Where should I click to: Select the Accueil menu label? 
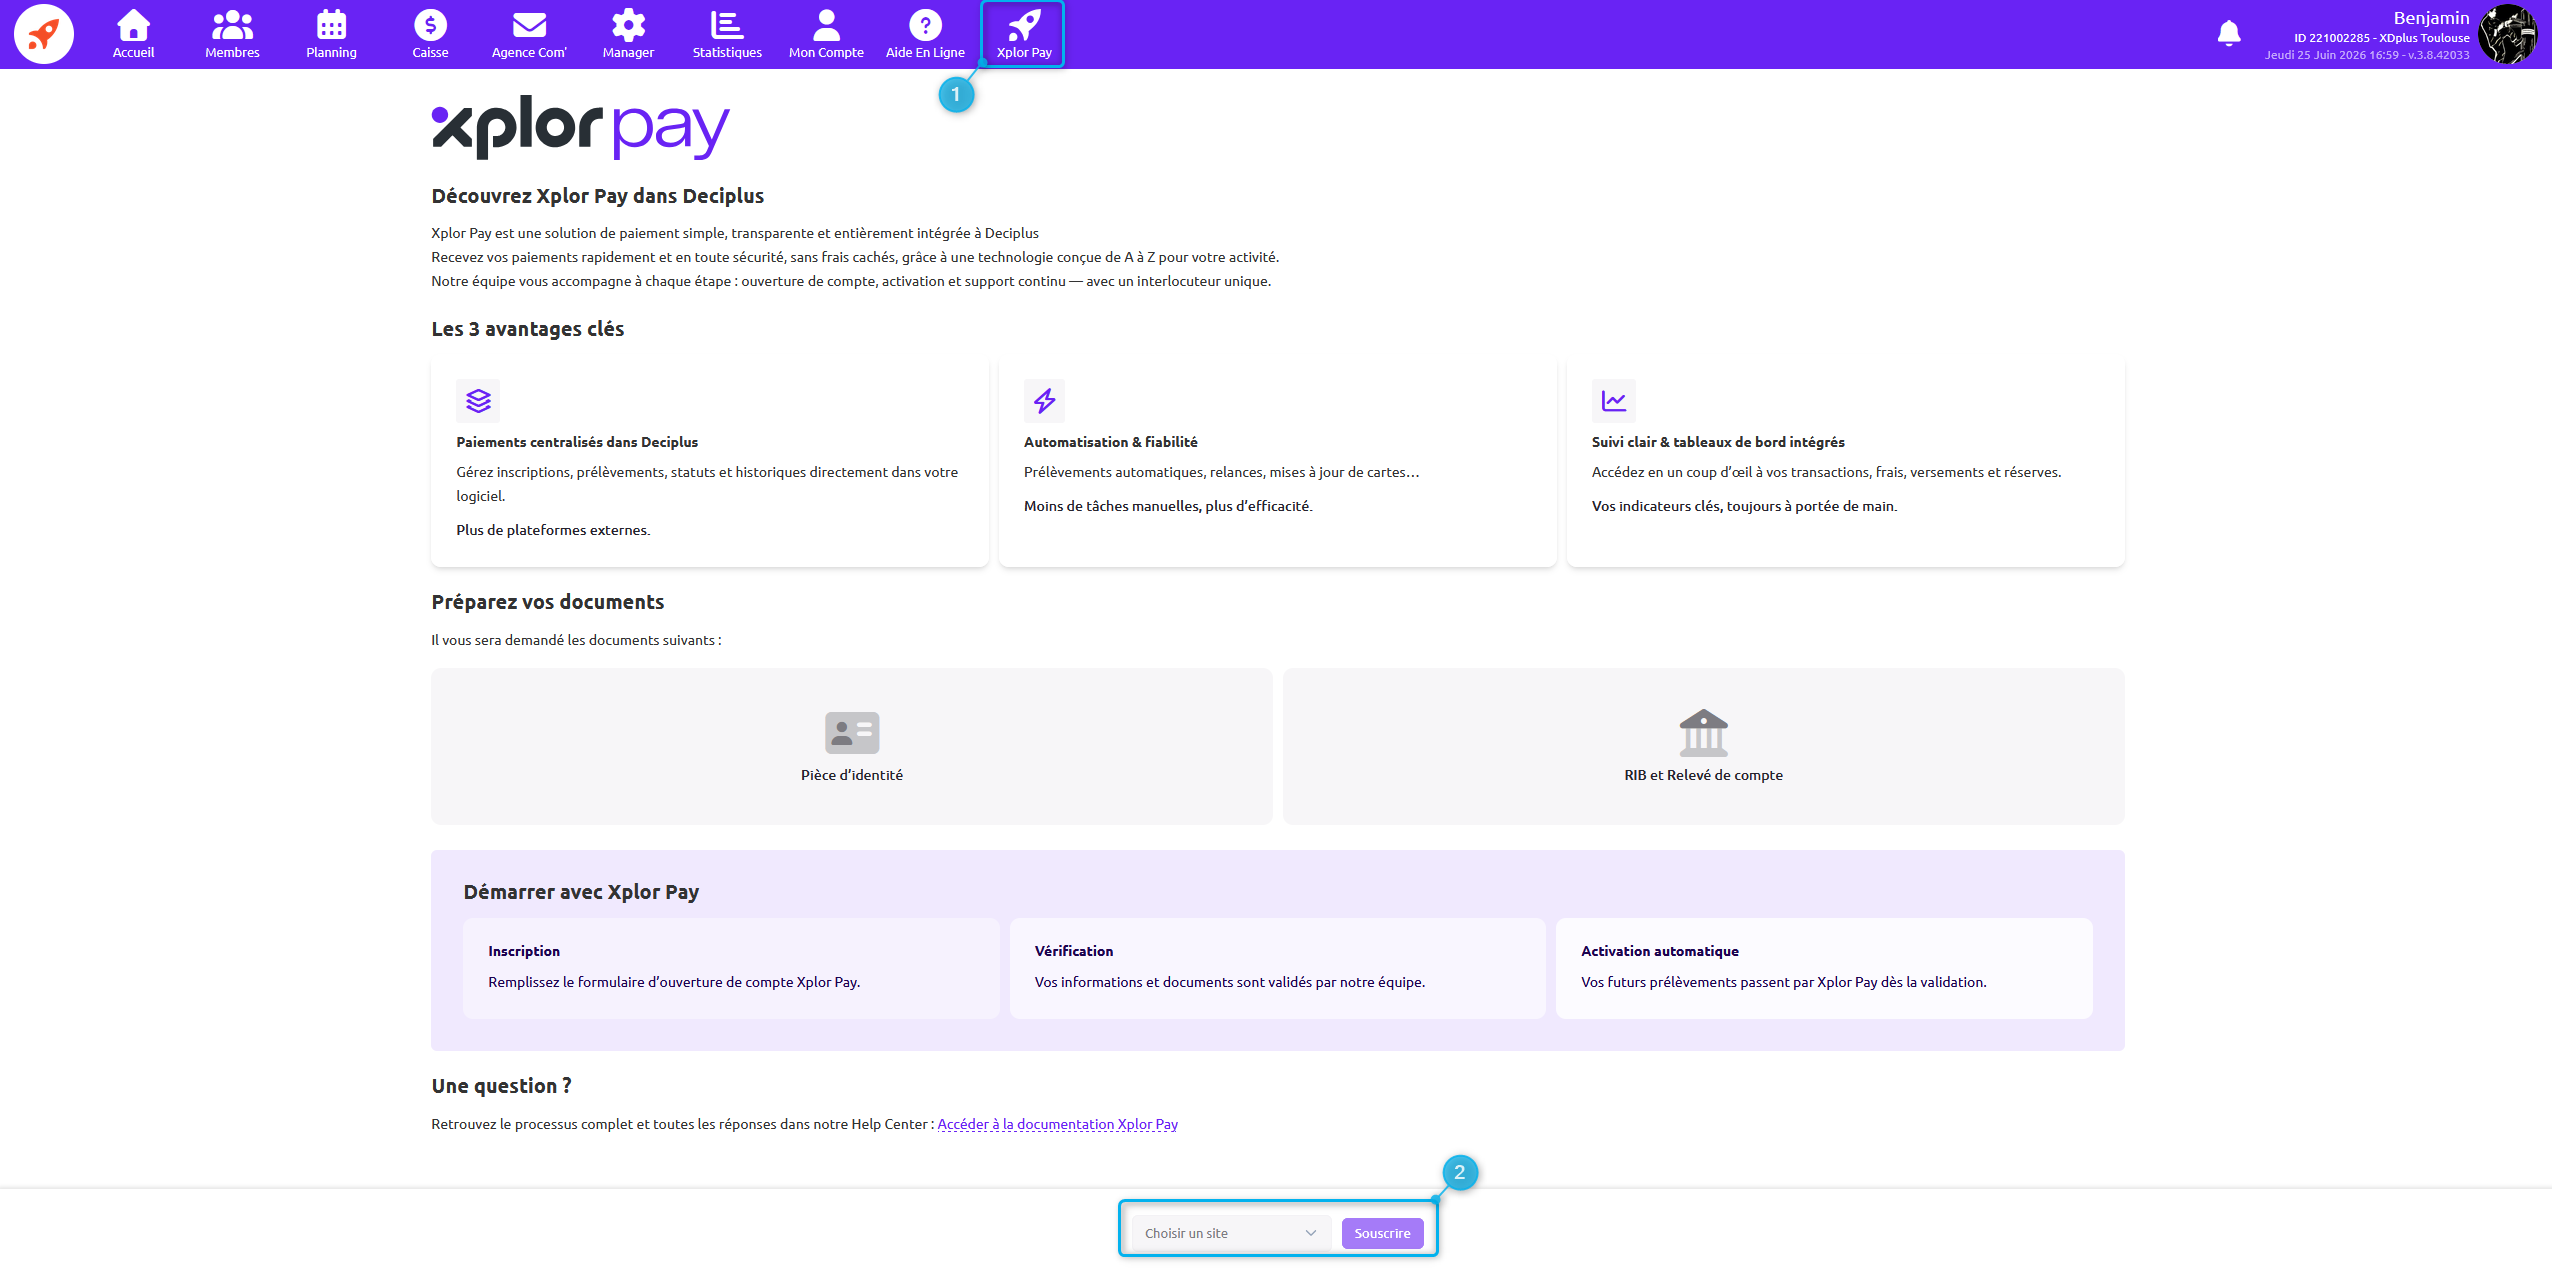point(133,53)
